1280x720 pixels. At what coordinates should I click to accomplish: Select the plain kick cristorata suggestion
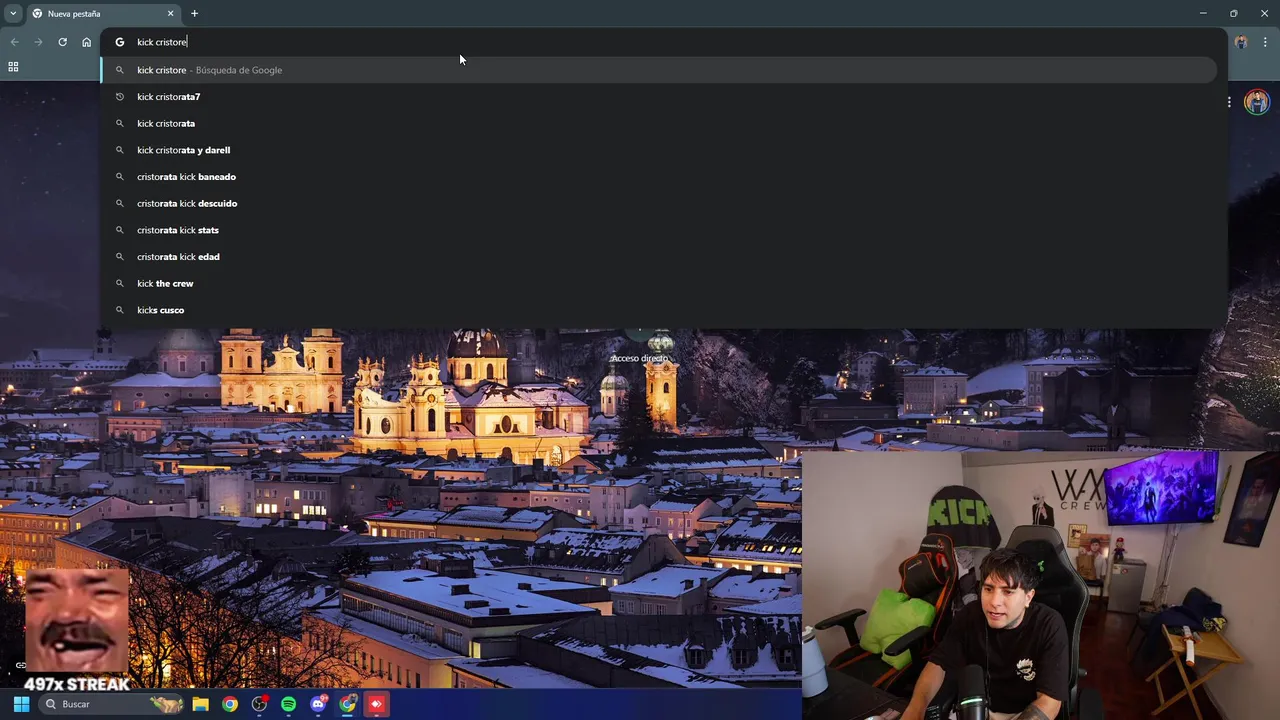pos(659,123)
